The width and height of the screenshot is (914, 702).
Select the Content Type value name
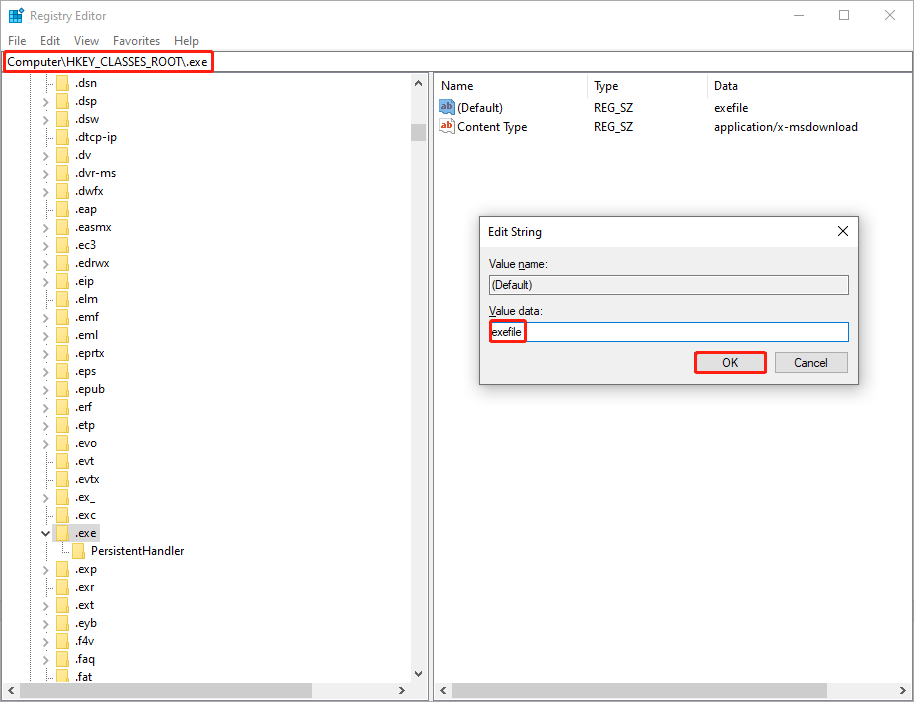(x=492, y=127)
